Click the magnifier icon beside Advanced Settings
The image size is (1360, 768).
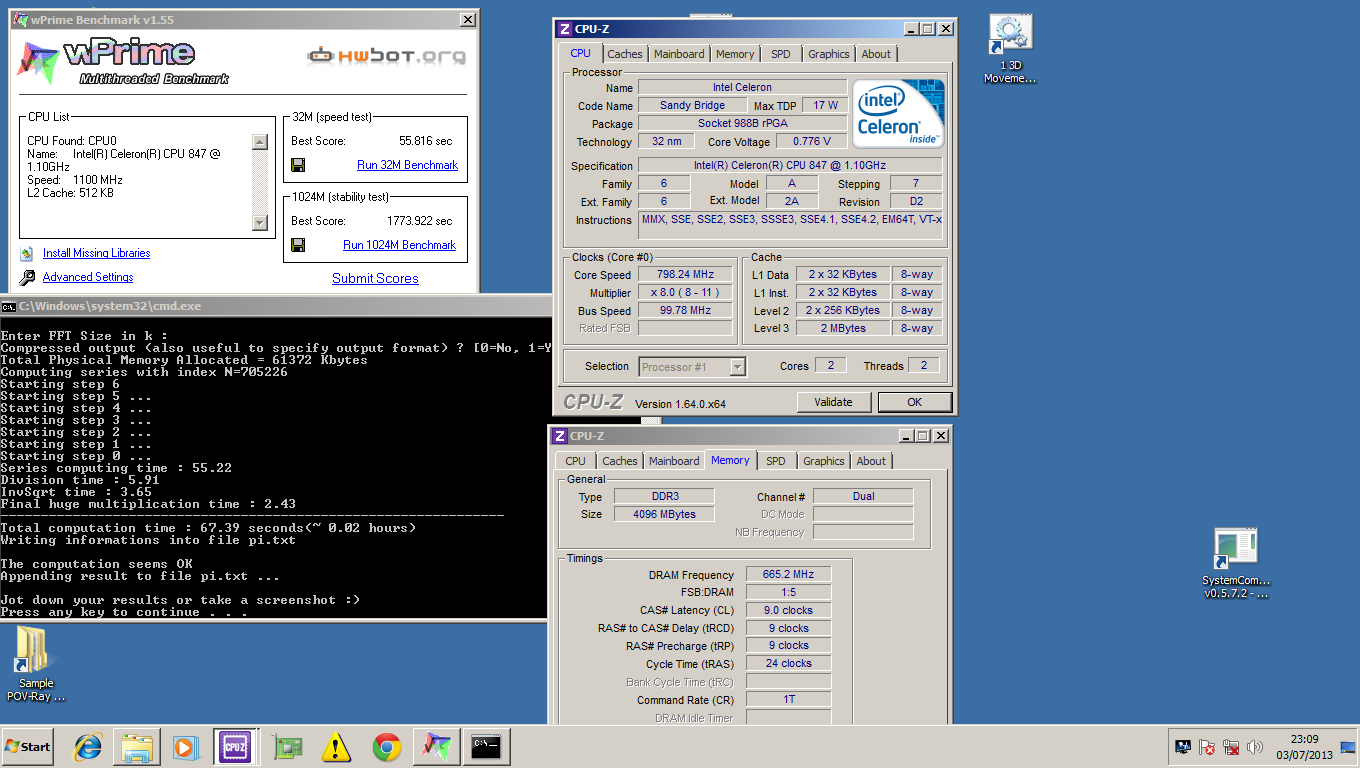[26, 277]
